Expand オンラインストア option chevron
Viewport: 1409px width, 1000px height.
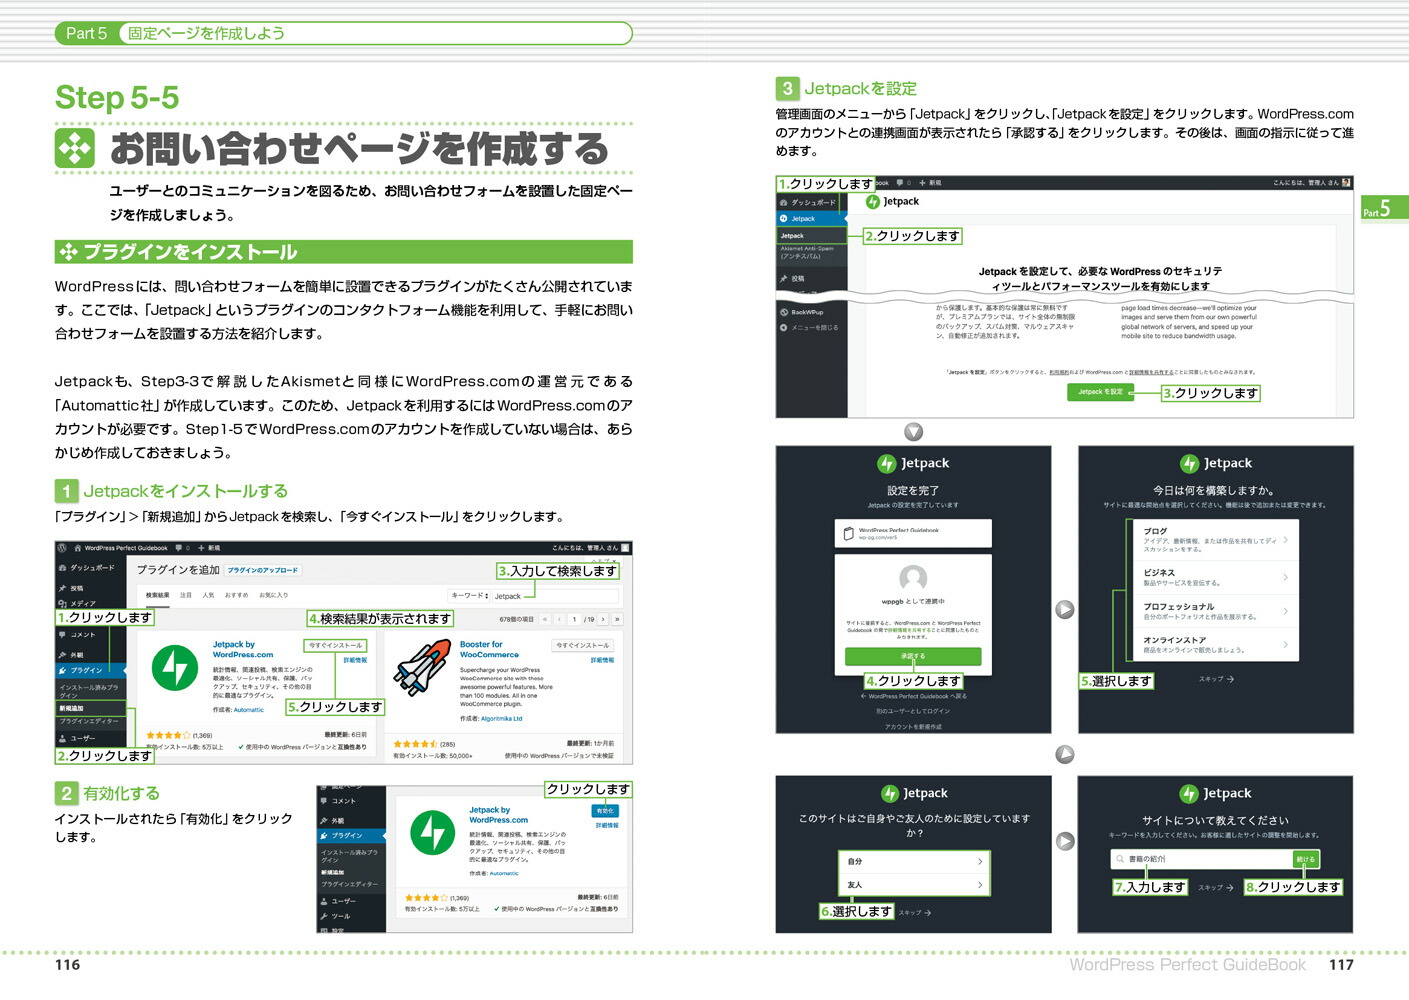click(x=1285, y=645)
